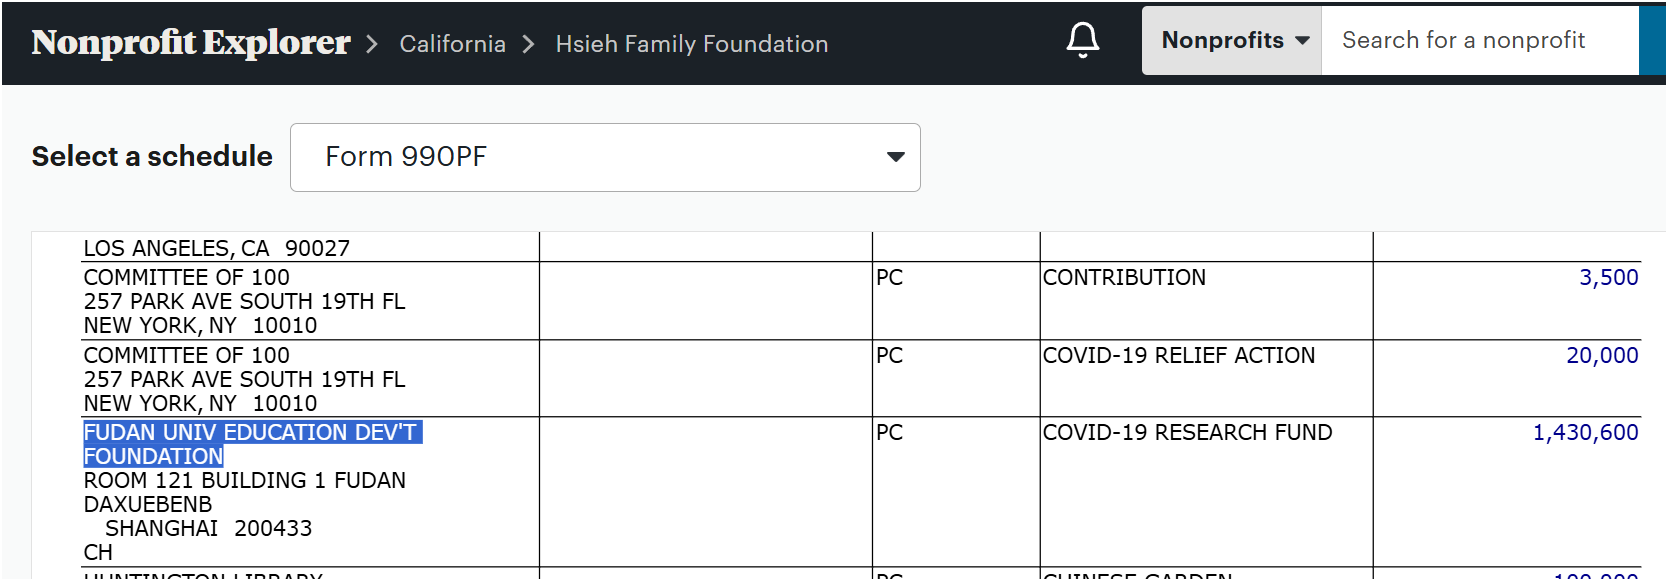The image size is (1668, 581).
Task: Click the Nonprofits dropdown caret arrow
Action: pyautogui.click(x=1302, y=41)
